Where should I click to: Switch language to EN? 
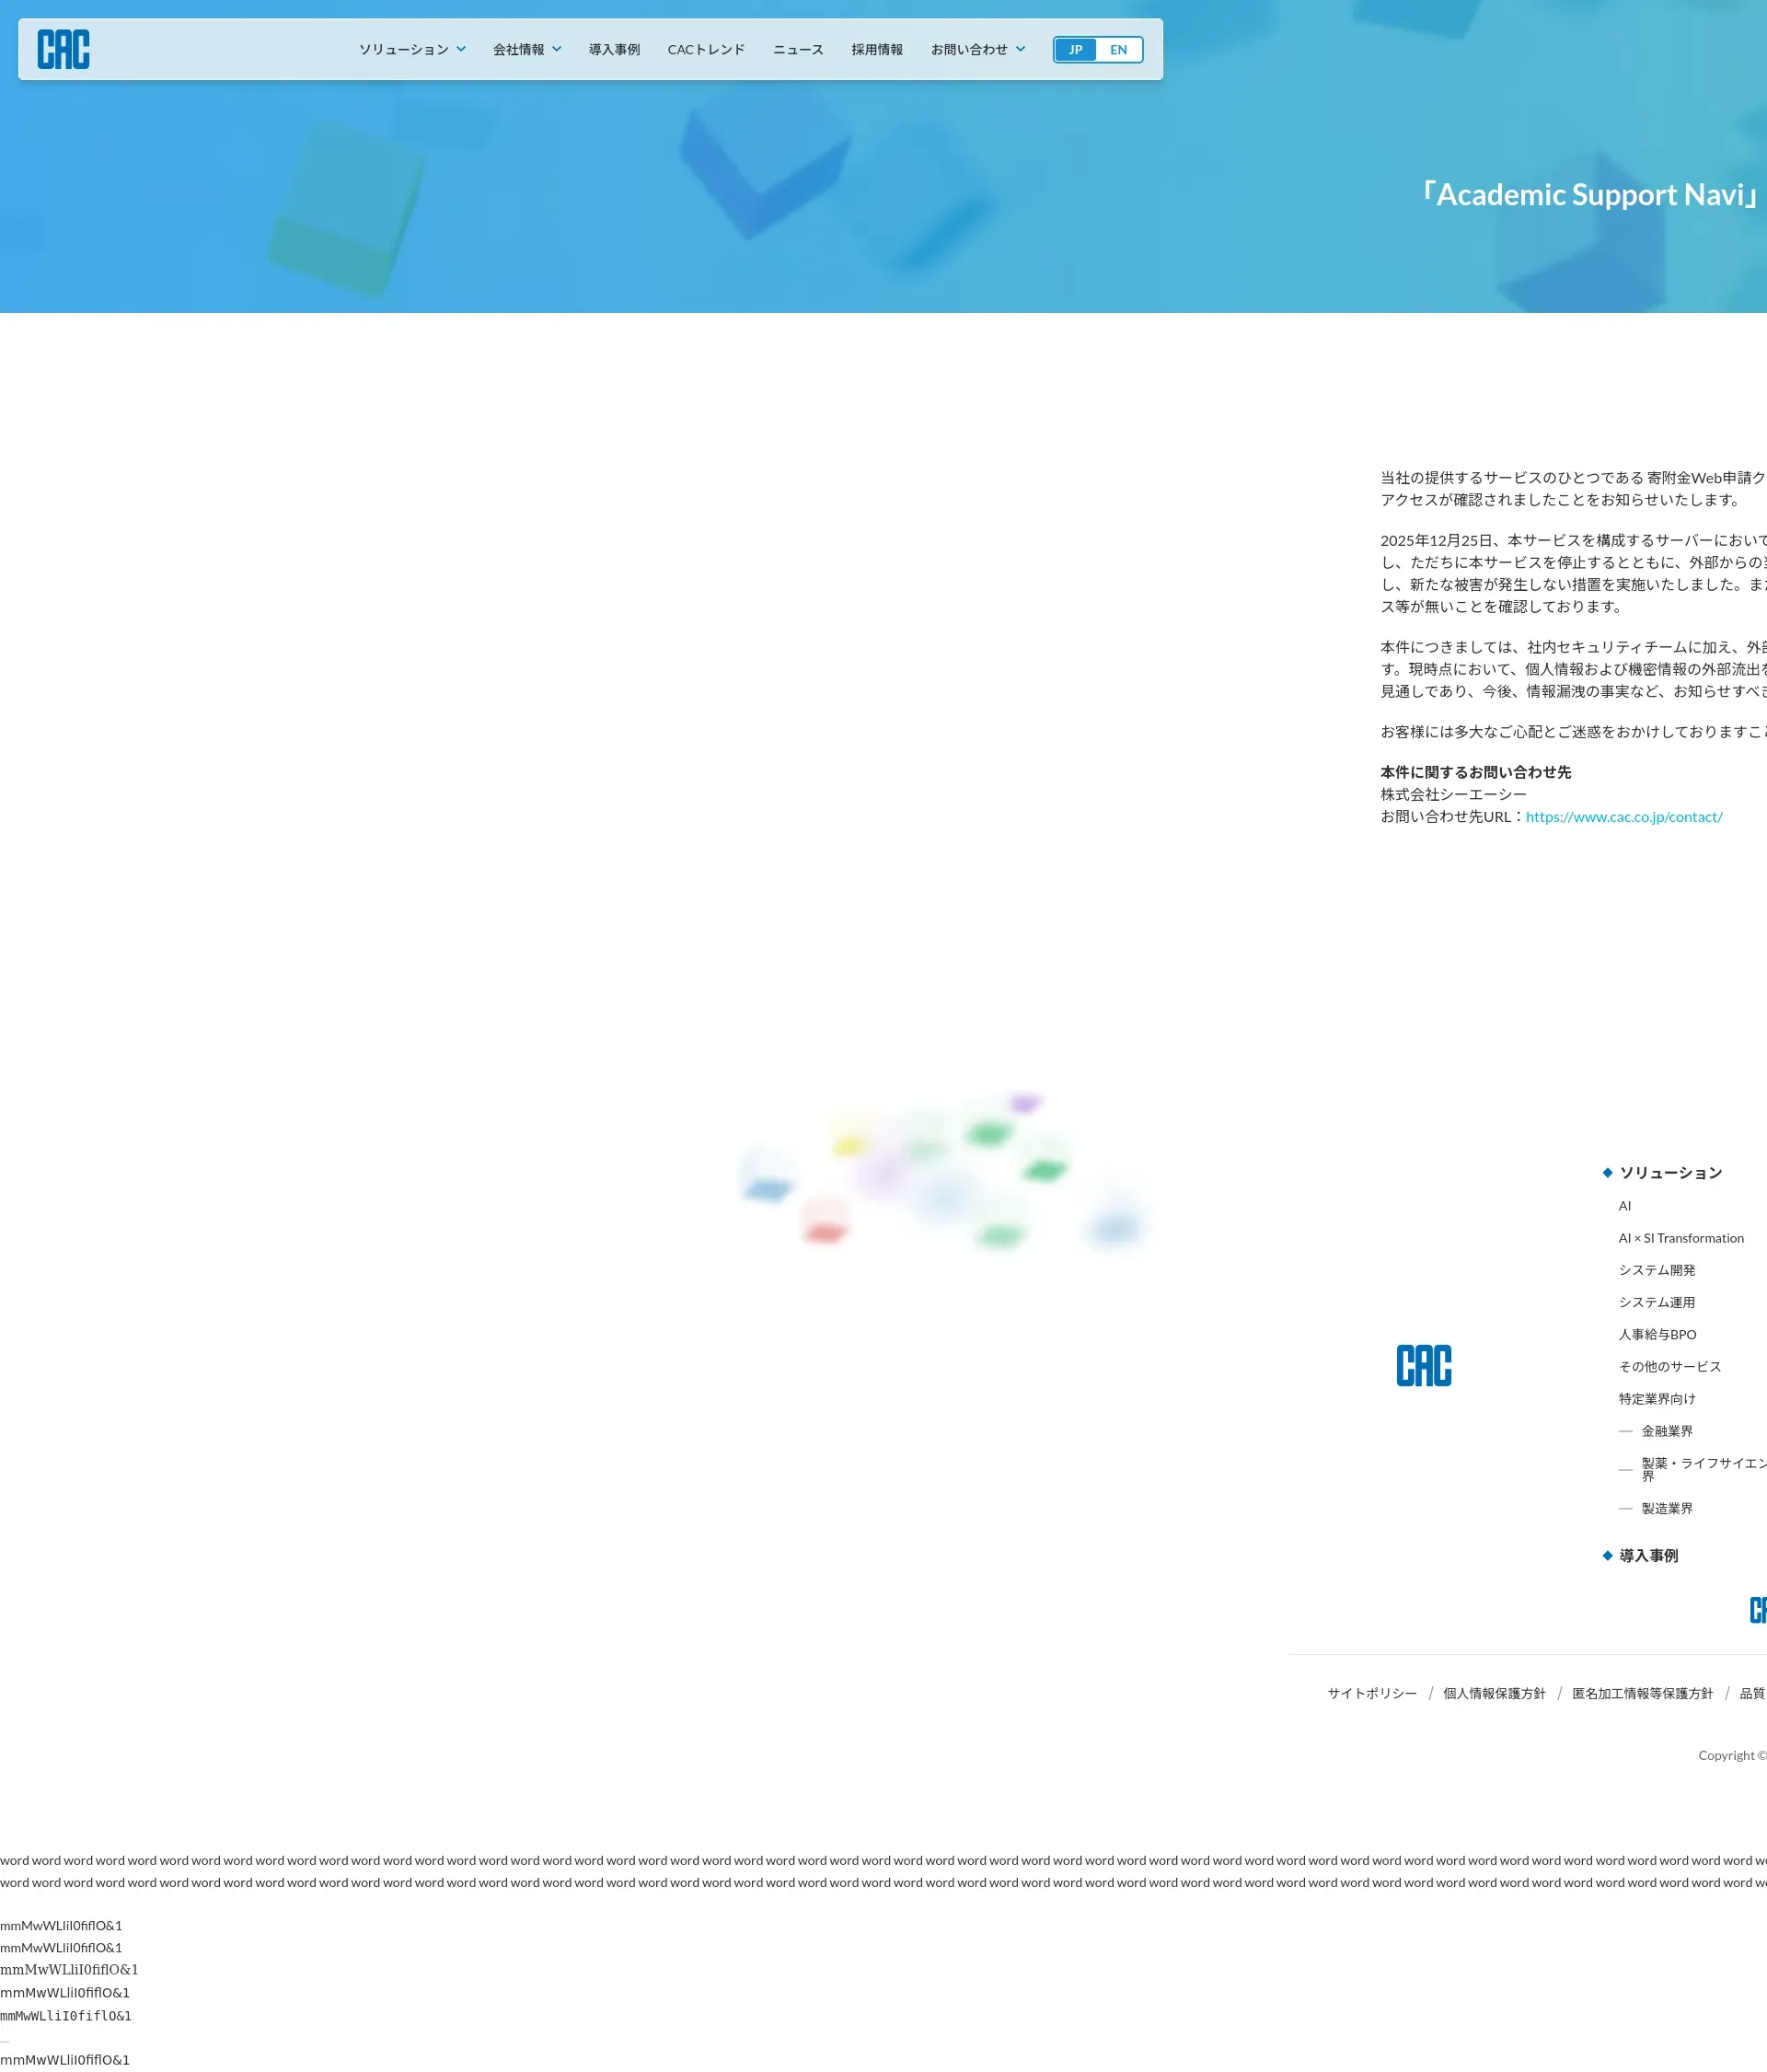(1118, 49)
